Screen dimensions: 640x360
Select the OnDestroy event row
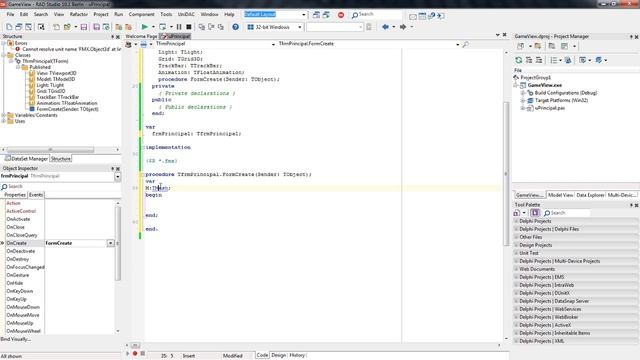pos(18,259)
